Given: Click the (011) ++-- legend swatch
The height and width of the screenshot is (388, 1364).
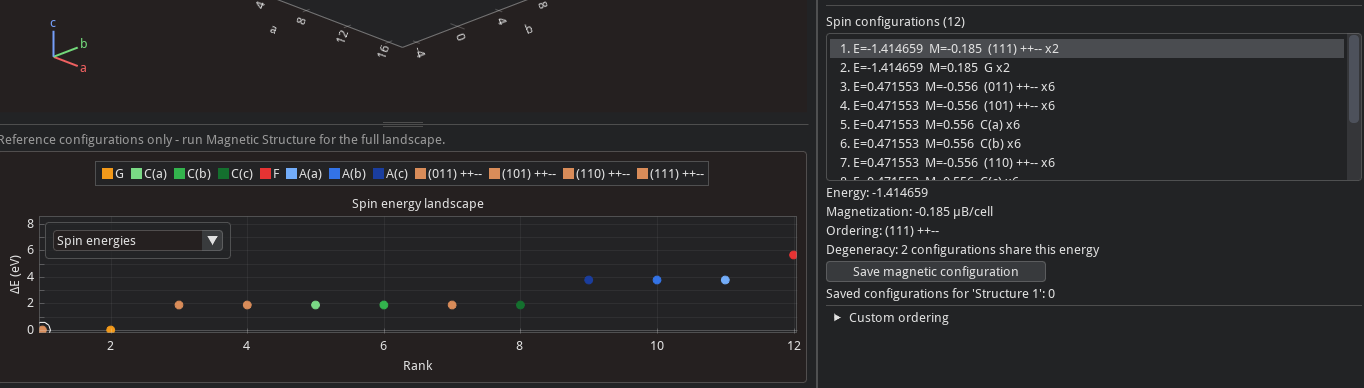Looking at the screenshot, I should point(421,174).
